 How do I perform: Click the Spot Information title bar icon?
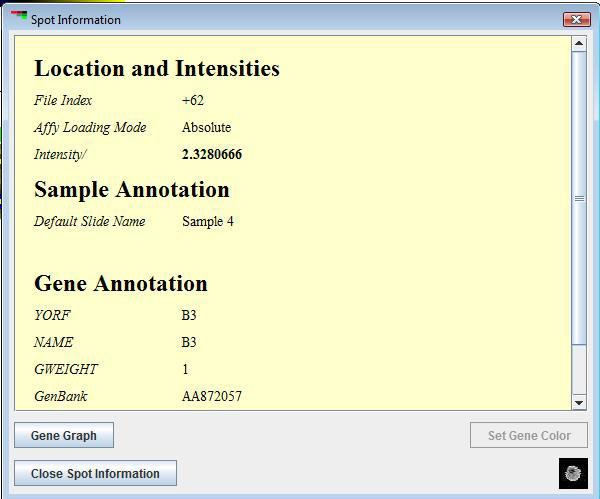(x=19, y=18)
